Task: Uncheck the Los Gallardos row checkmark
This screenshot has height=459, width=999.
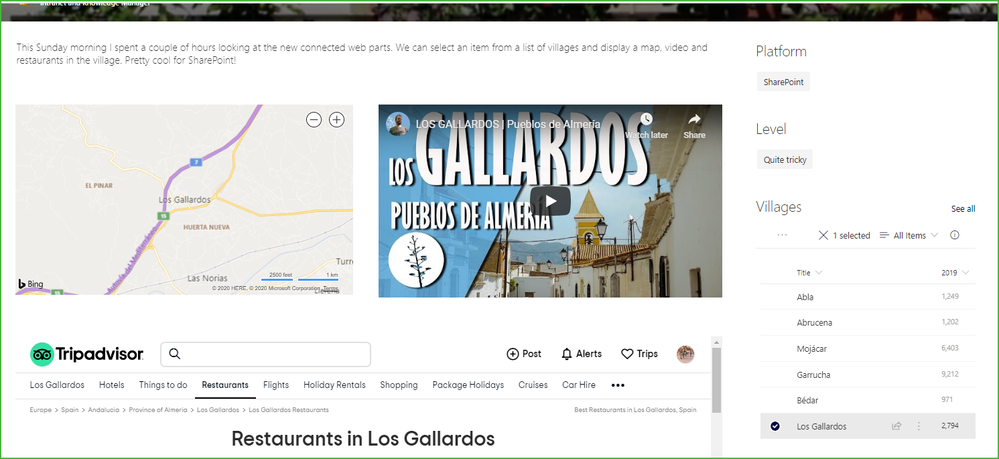Action: 775,426
